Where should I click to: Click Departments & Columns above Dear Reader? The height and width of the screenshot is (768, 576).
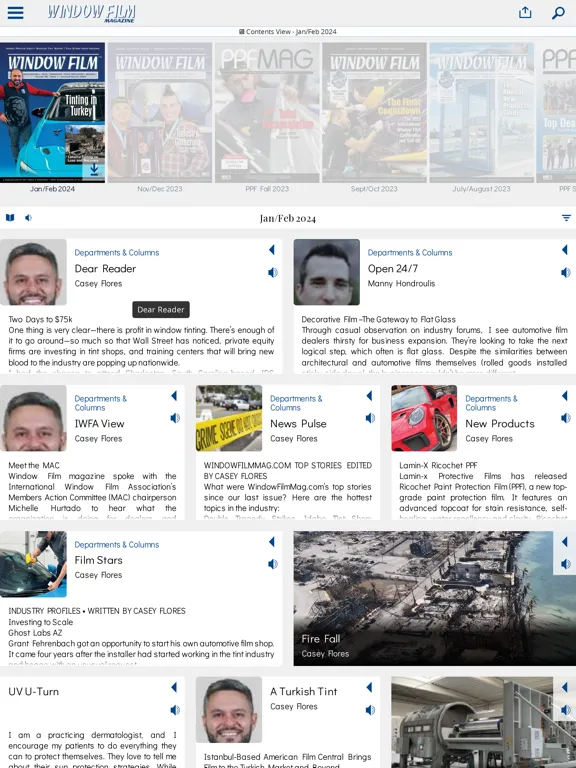[117, 253]
